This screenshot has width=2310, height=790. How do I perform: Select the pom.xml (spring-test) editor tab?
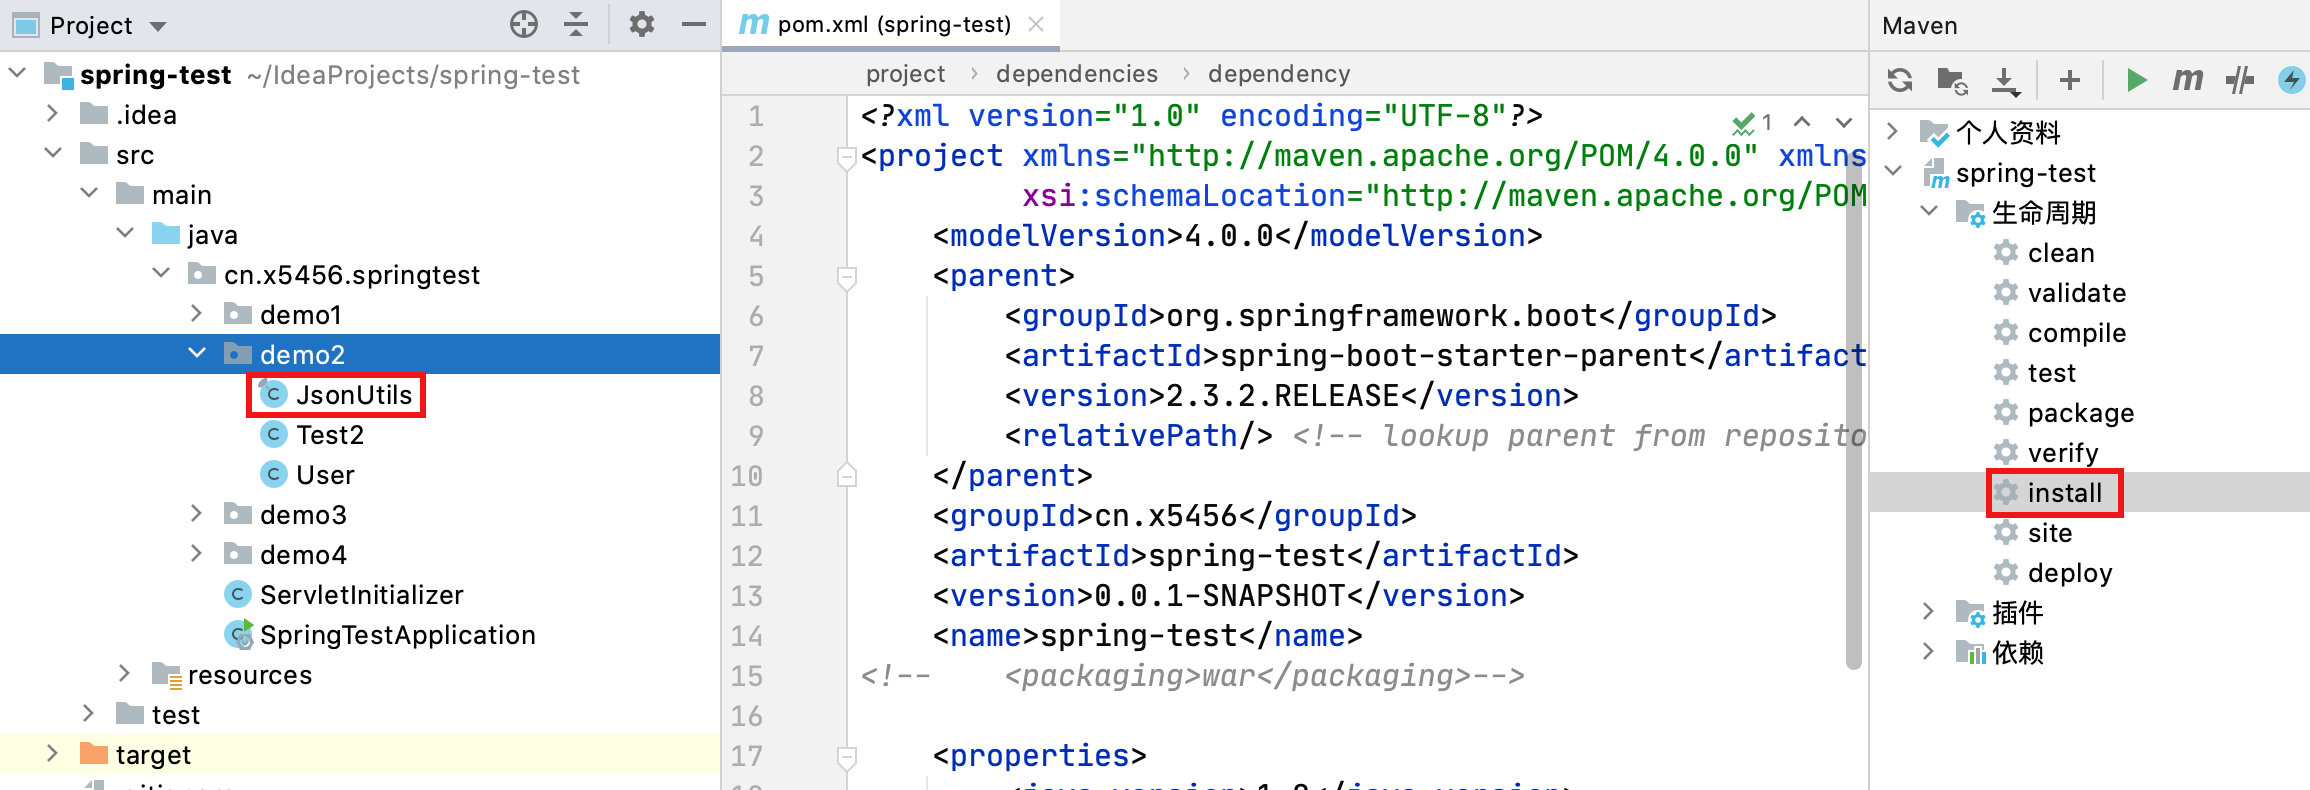(x=893, y=24)
